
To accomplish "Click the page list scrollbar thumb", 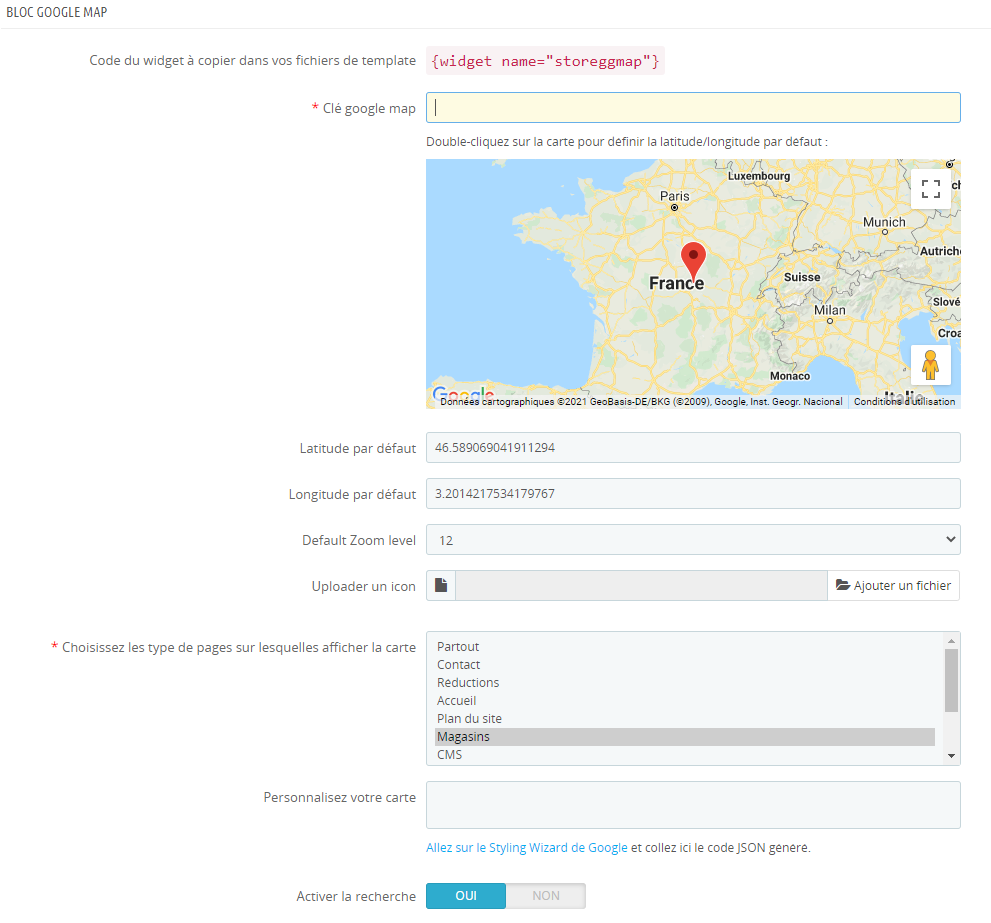I will click(951, 680).
